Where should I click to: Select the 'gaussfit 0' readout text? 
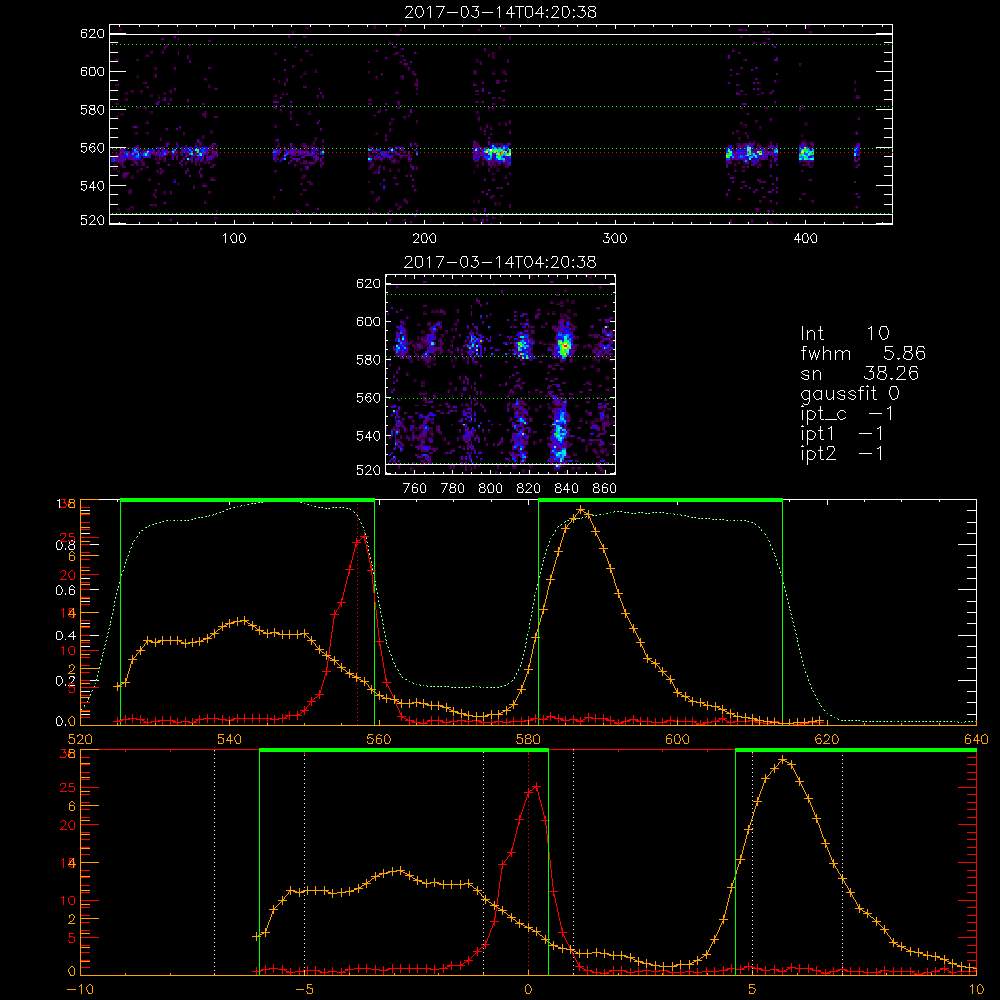pyautogui.click(x=849, y=393)
